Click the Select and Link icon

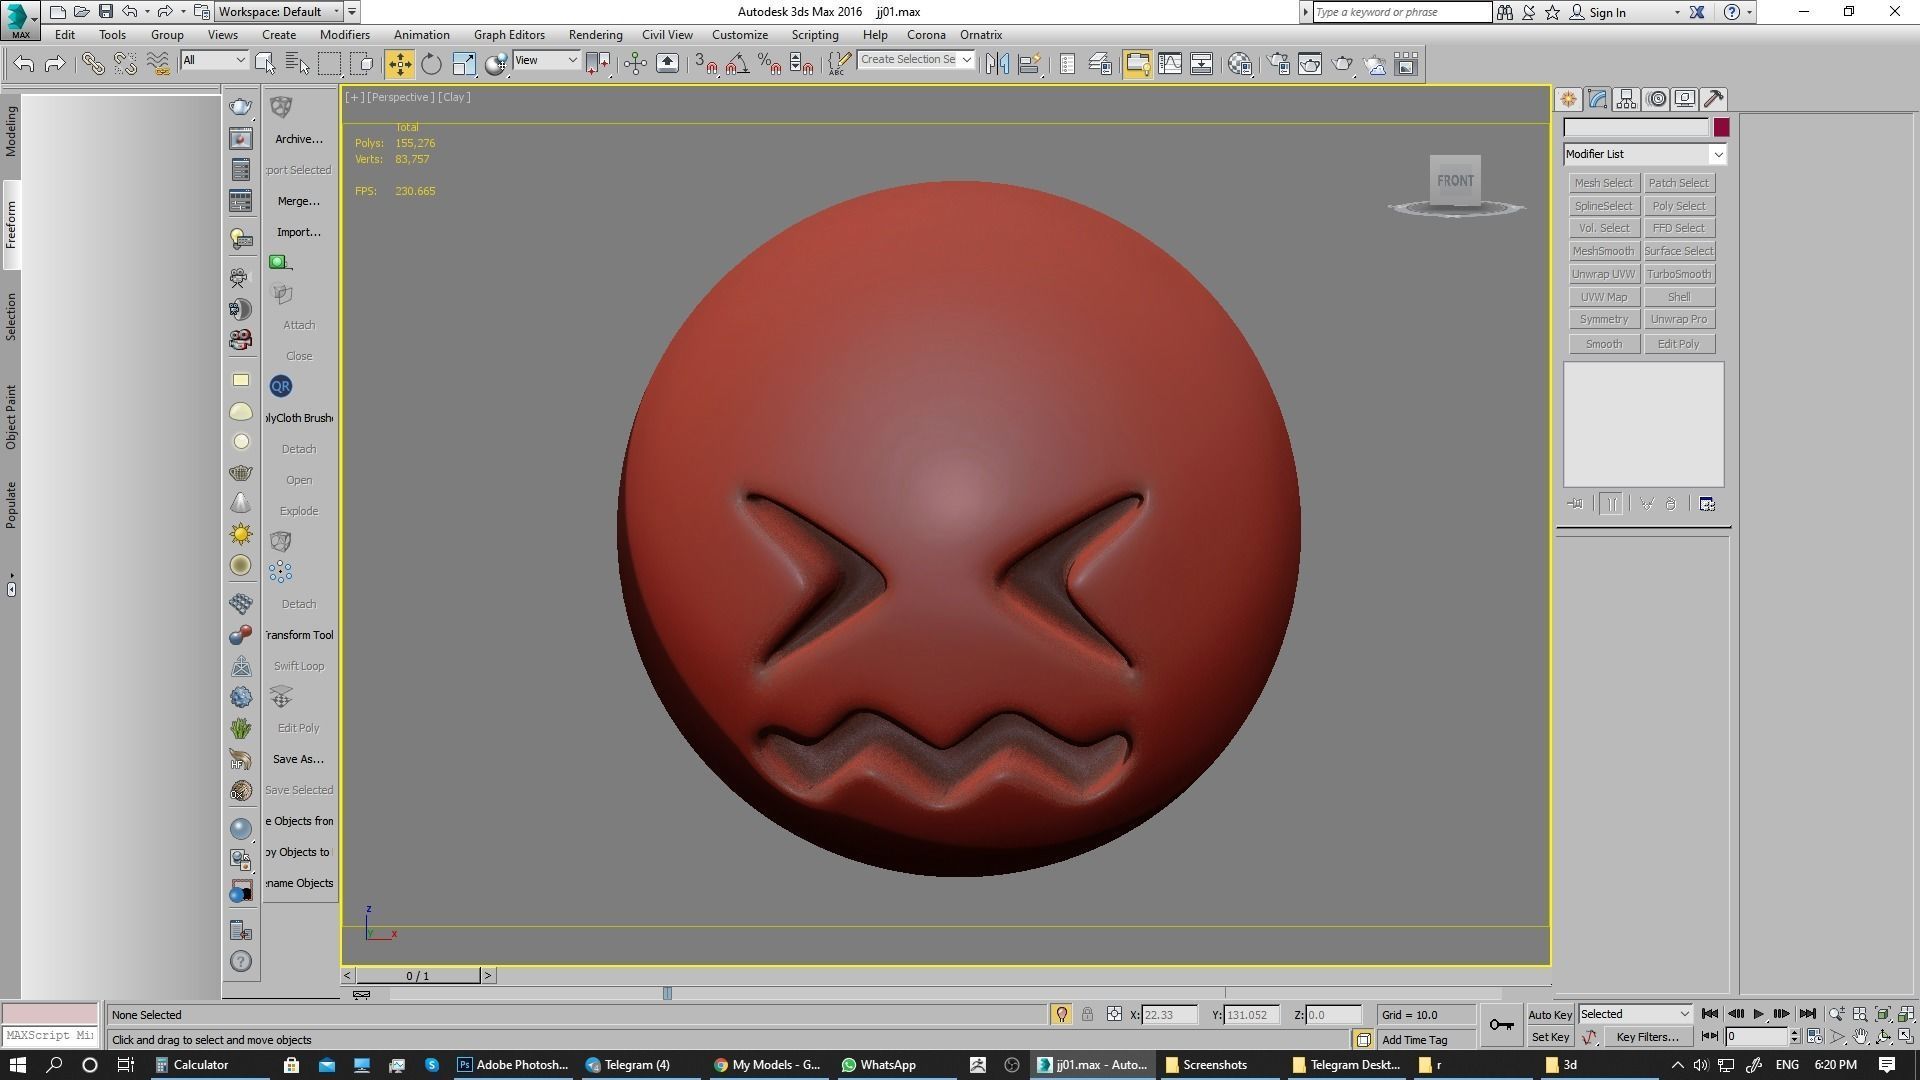(x=93, y=64)
